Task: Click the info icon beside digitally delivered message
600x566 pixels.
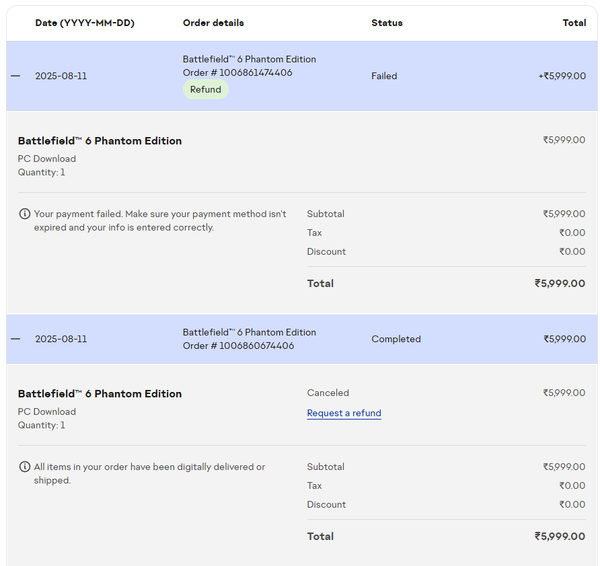Action: 24,467
